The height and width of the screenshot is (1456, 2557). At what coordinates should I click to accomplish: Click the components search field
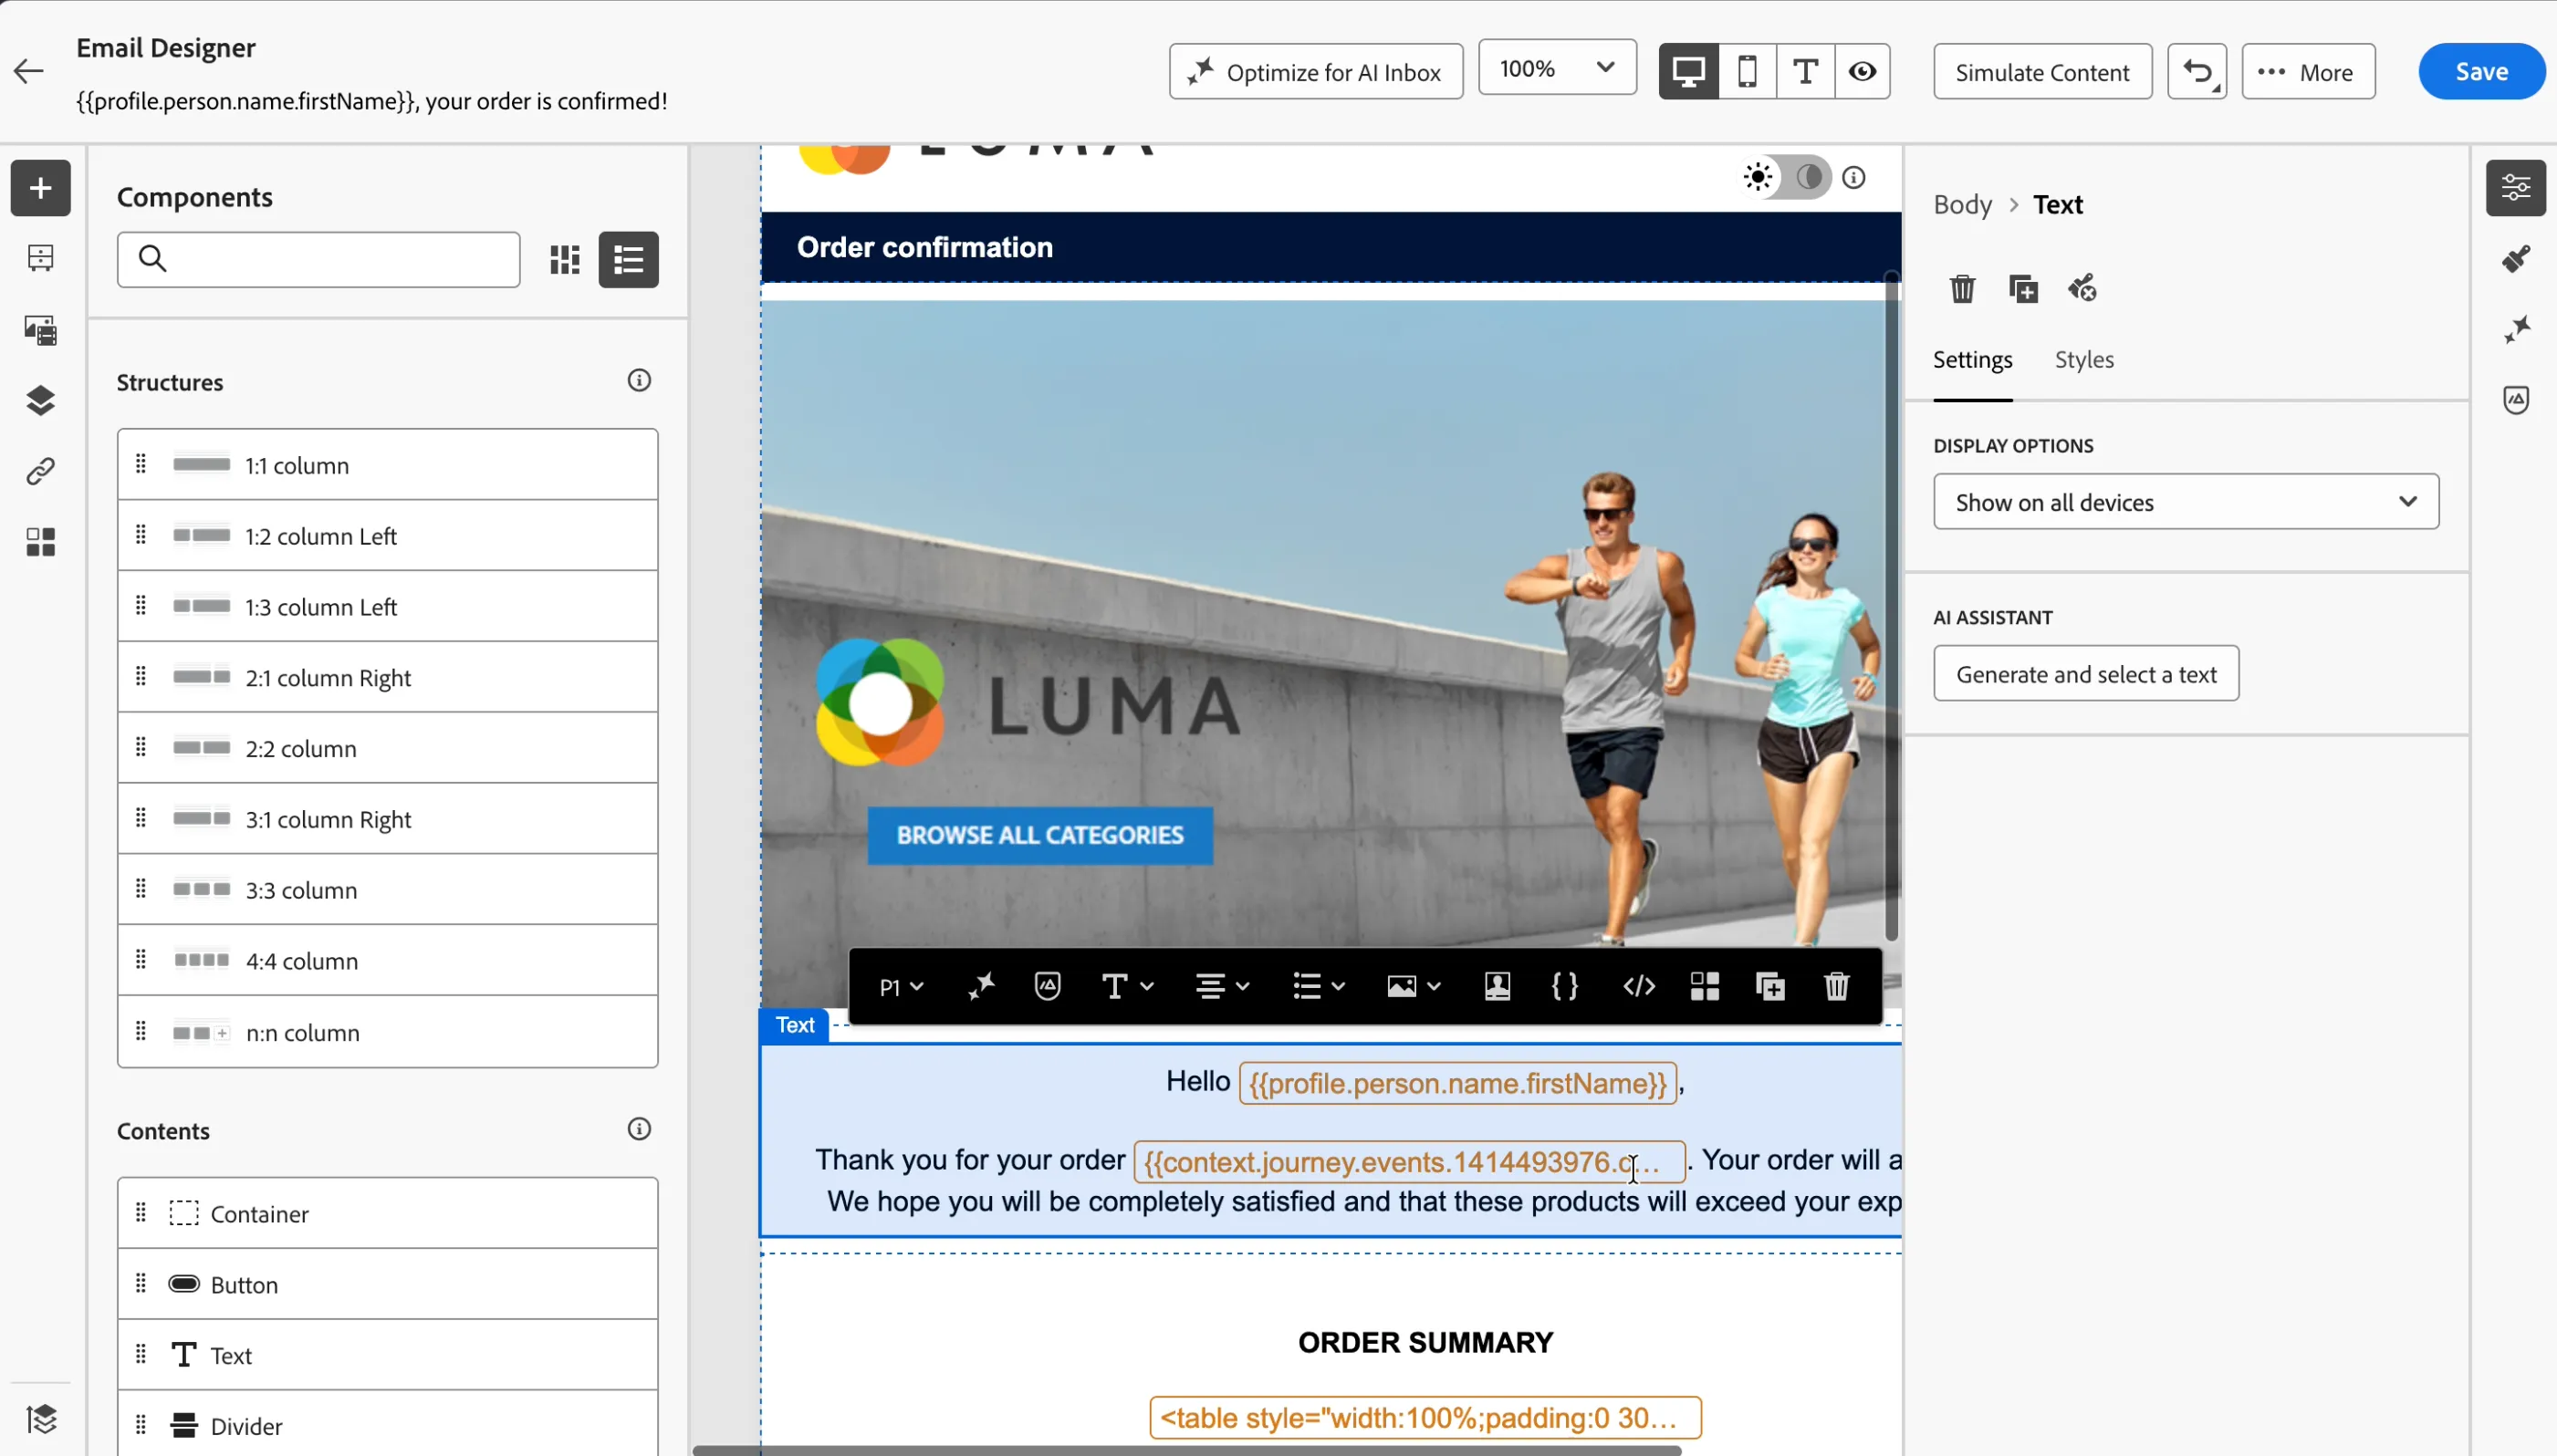coord(318,260)
